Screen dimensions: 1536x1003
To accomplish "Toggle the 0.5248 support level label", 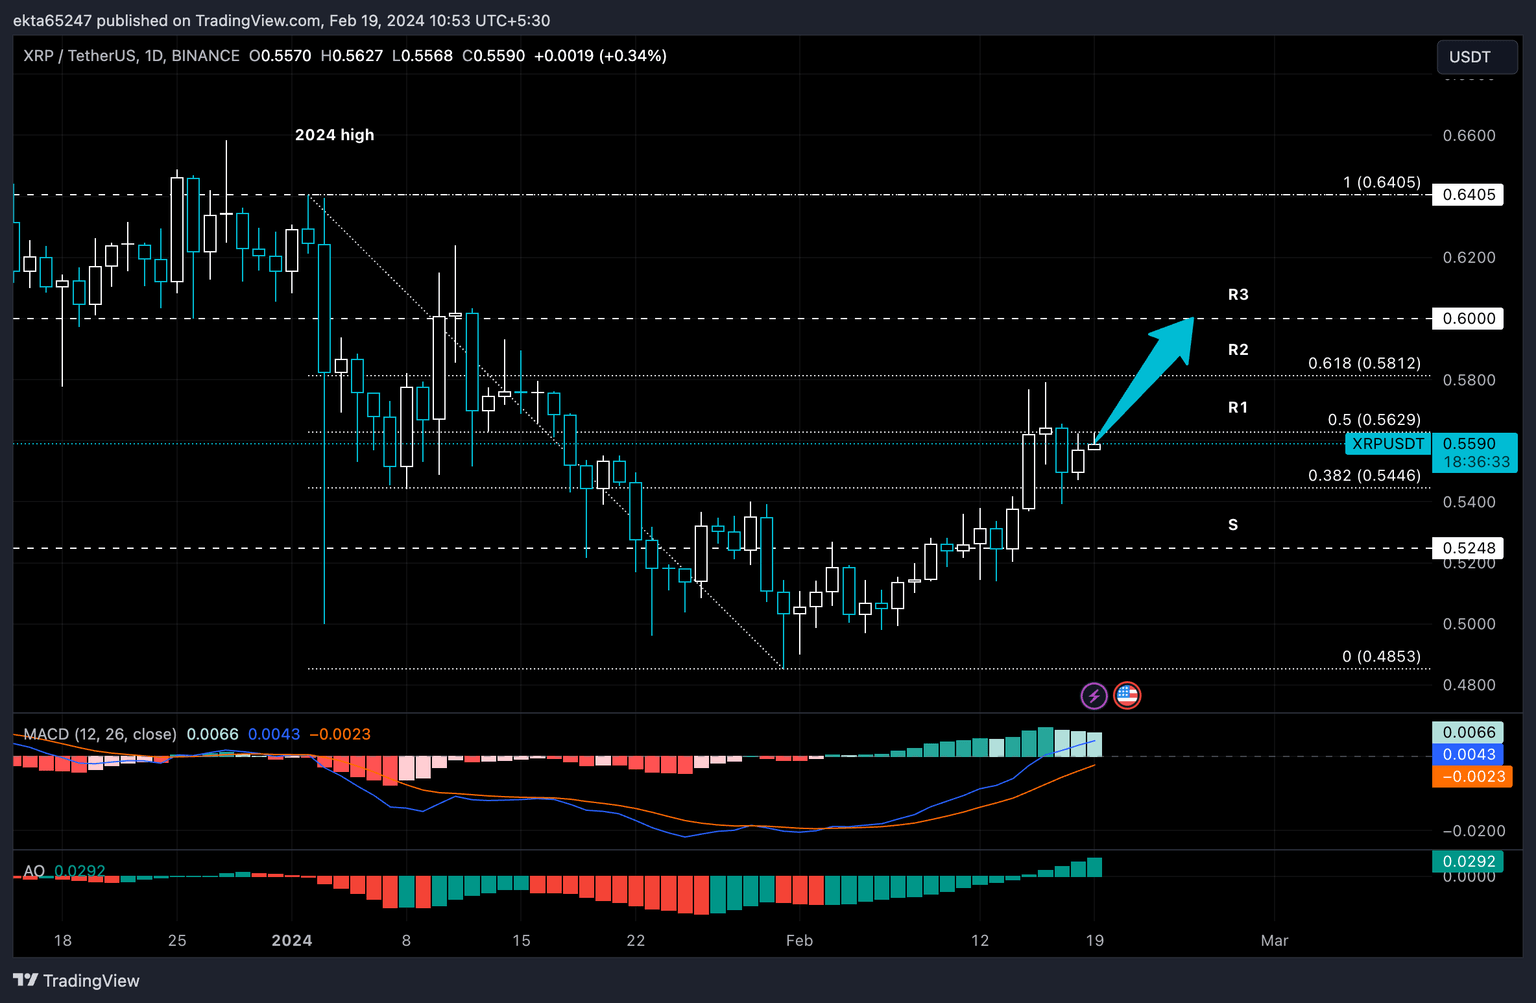I will point(1469,547).
